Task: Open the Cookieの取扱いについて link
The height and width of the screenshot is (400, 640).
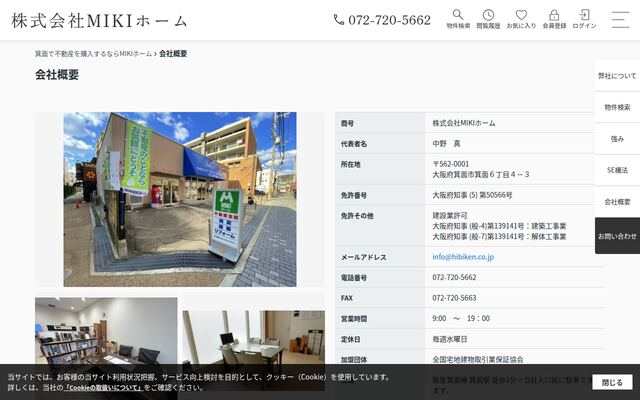Action: click(x=102, y=387)
